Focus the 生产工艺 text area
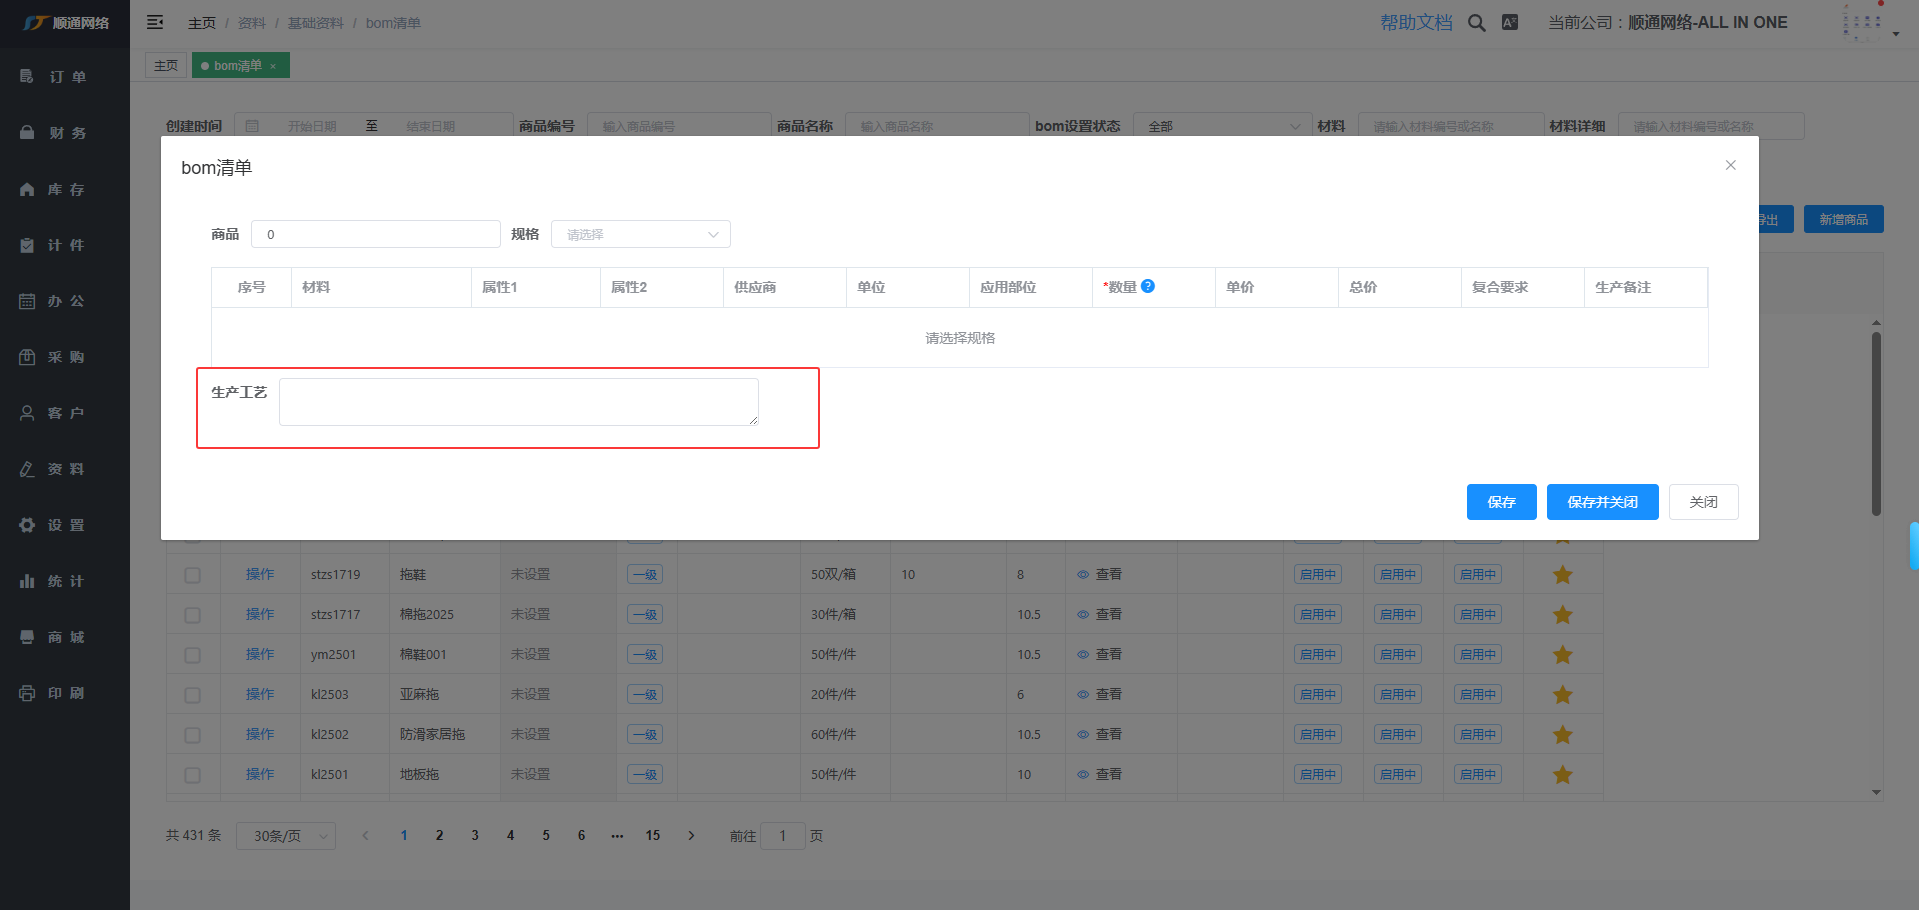Image resolution: width=1919 pixels, height=910 pixels. tap(518, 401)
